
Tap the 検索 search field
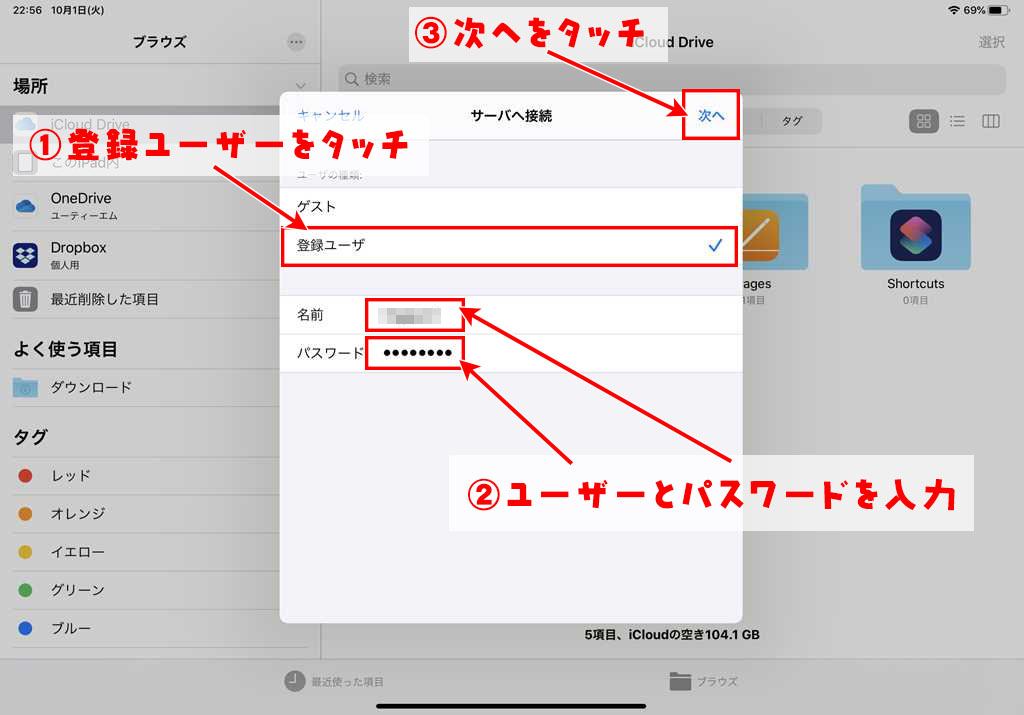coord(671,79)
